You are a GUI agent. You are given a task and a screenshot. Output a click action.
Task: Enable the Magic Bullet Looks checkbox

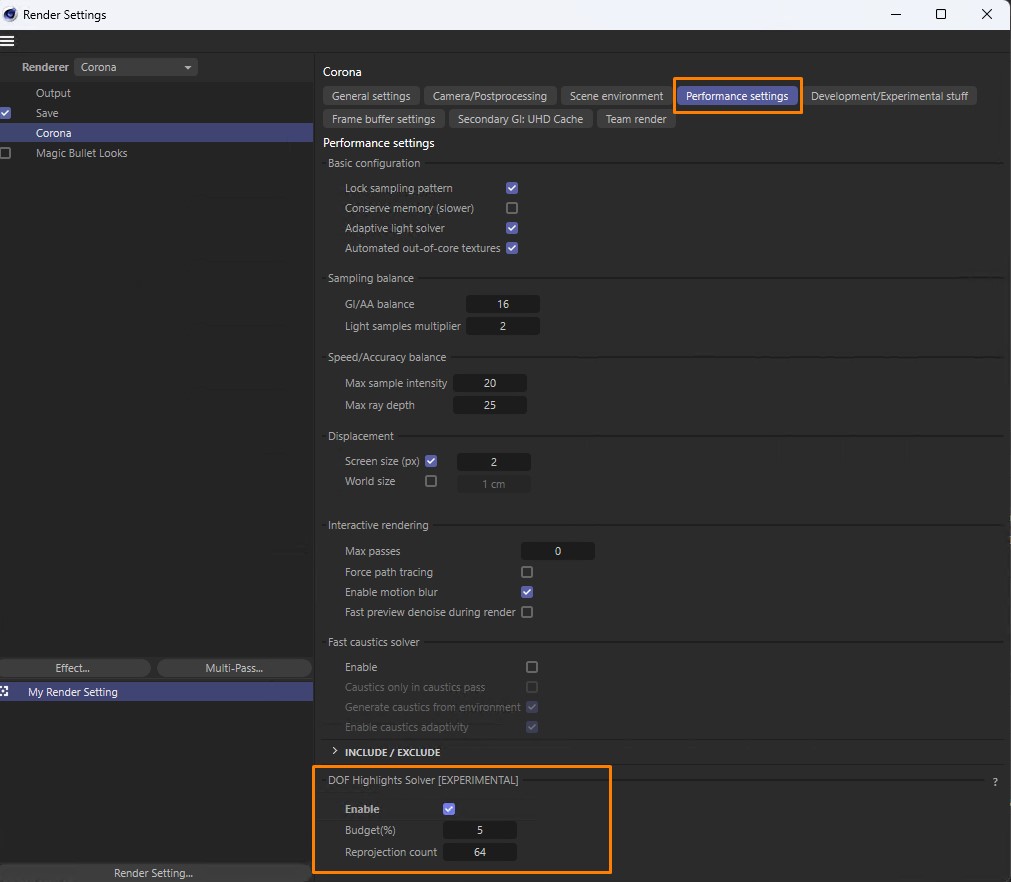[5, 153]
